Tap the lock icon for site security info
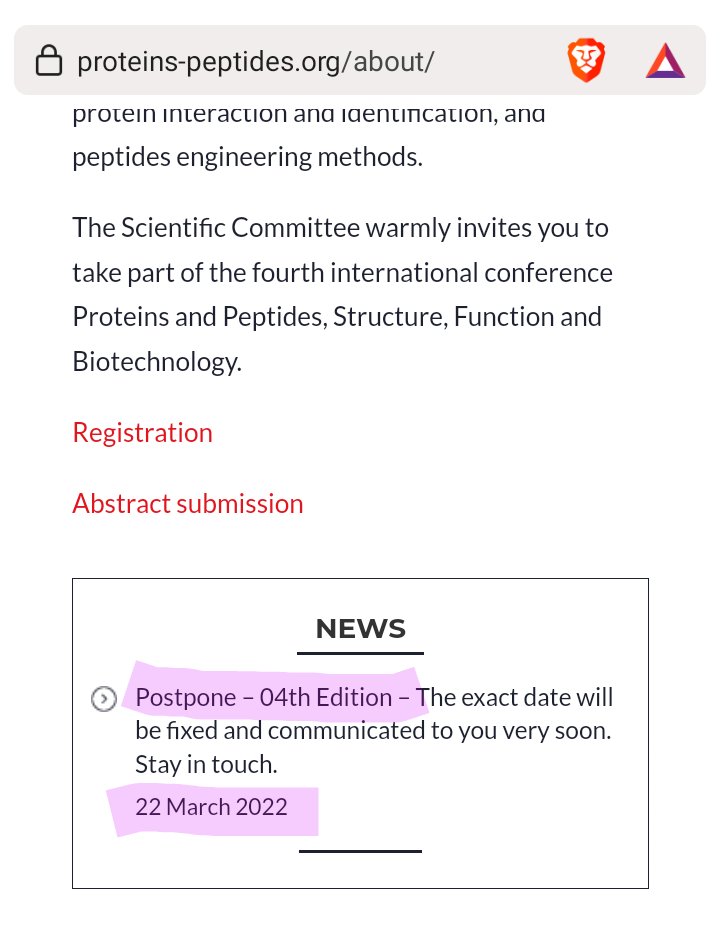Viewport: 720px width, 947px height. point(49,62)
